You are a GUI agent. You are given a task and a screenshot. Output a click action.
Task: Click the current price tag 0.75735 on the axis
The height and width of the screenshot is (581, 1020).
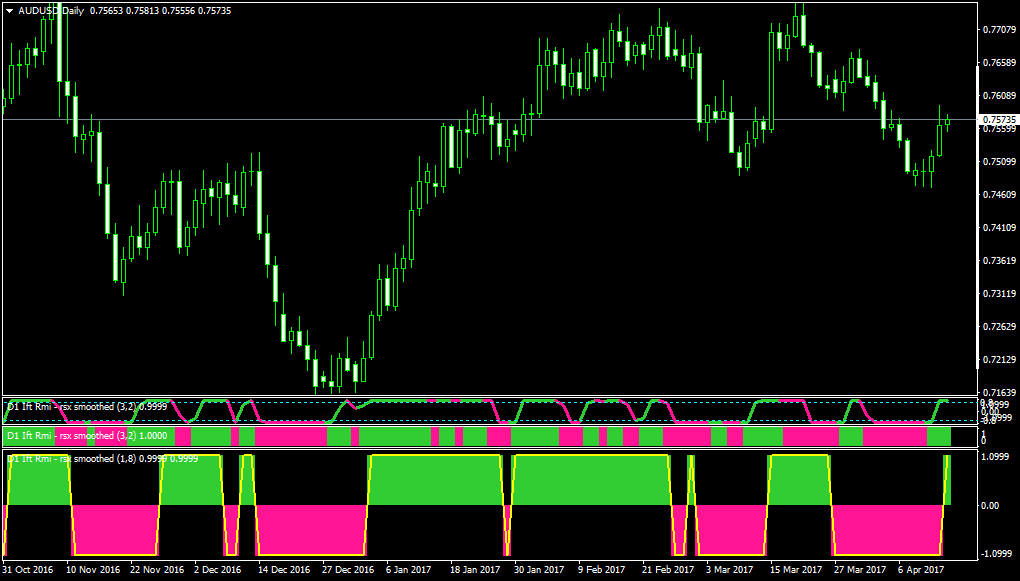pos(999,120)
